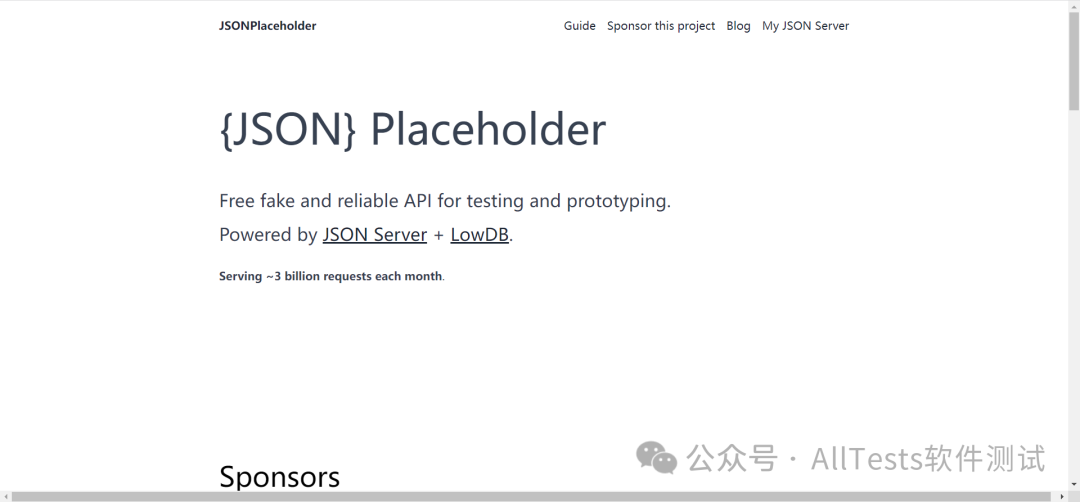Image resolution: width=1080 pixels, height=502 pixels.
Task: Follow the LowDB hyperlink
Action: [x=479, y=235]
